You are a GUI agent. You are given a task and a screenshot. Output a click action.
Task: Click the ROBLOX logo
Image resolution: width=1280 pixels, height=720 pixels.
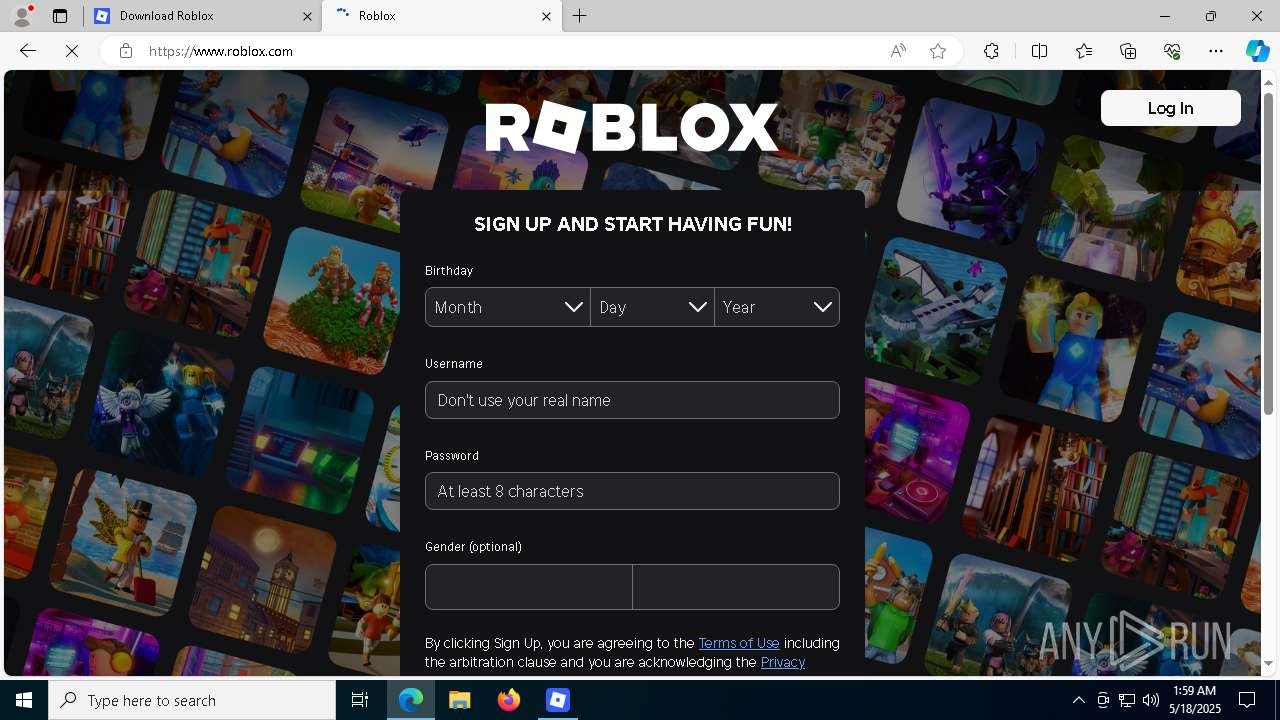(632, 127)
